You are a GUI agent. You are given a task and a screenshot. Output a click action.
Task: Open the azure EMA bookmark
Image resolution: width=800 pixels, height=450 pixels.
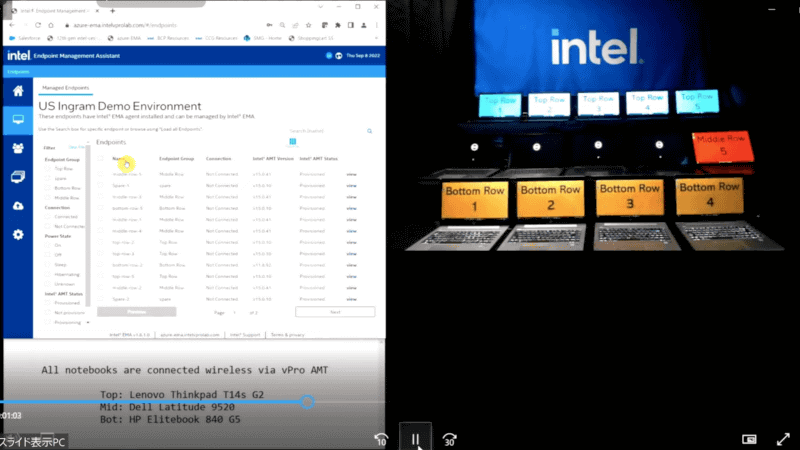click(x=124, y=38)
